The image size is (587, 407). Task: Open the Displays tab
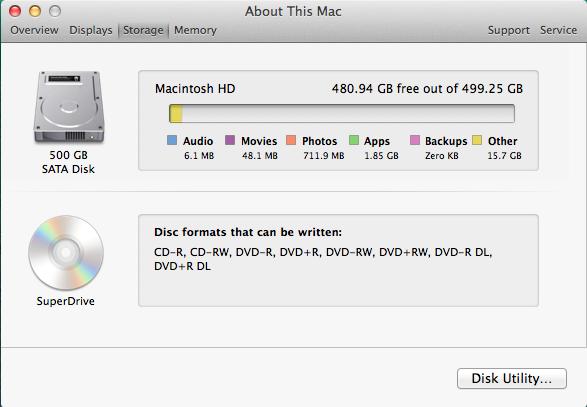(x=91, y=30)
